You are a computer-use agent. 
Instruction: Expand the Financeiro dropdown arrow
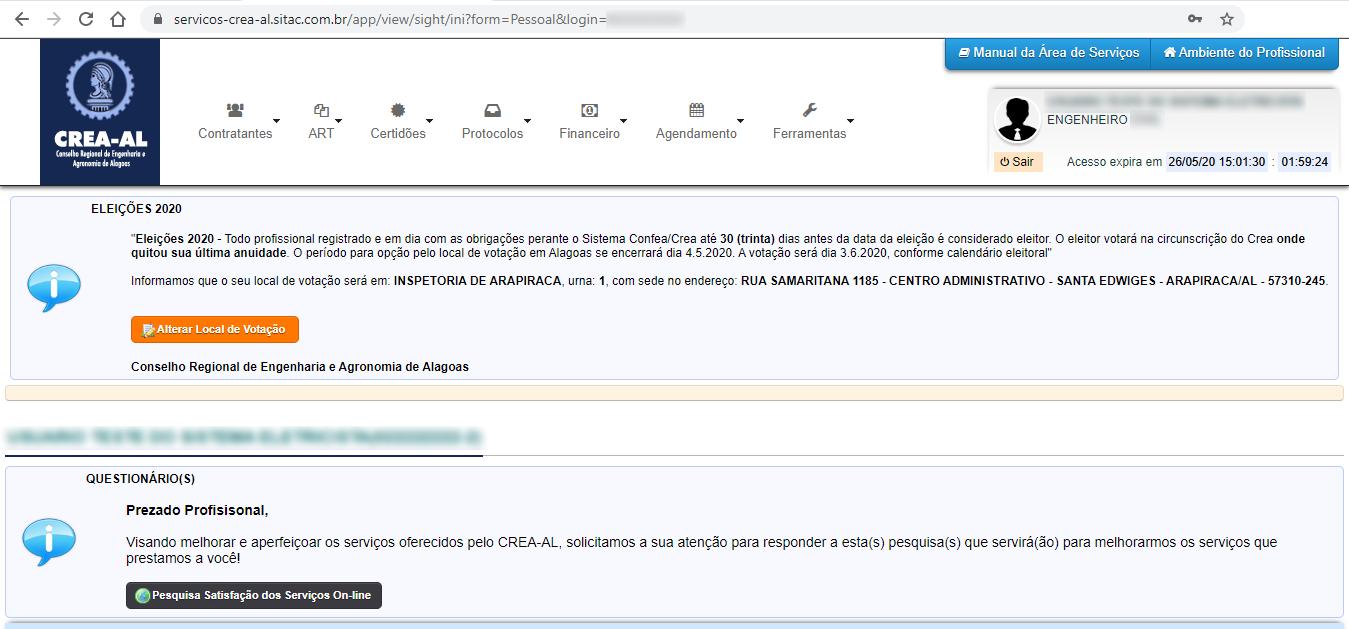tap(624, 120)
